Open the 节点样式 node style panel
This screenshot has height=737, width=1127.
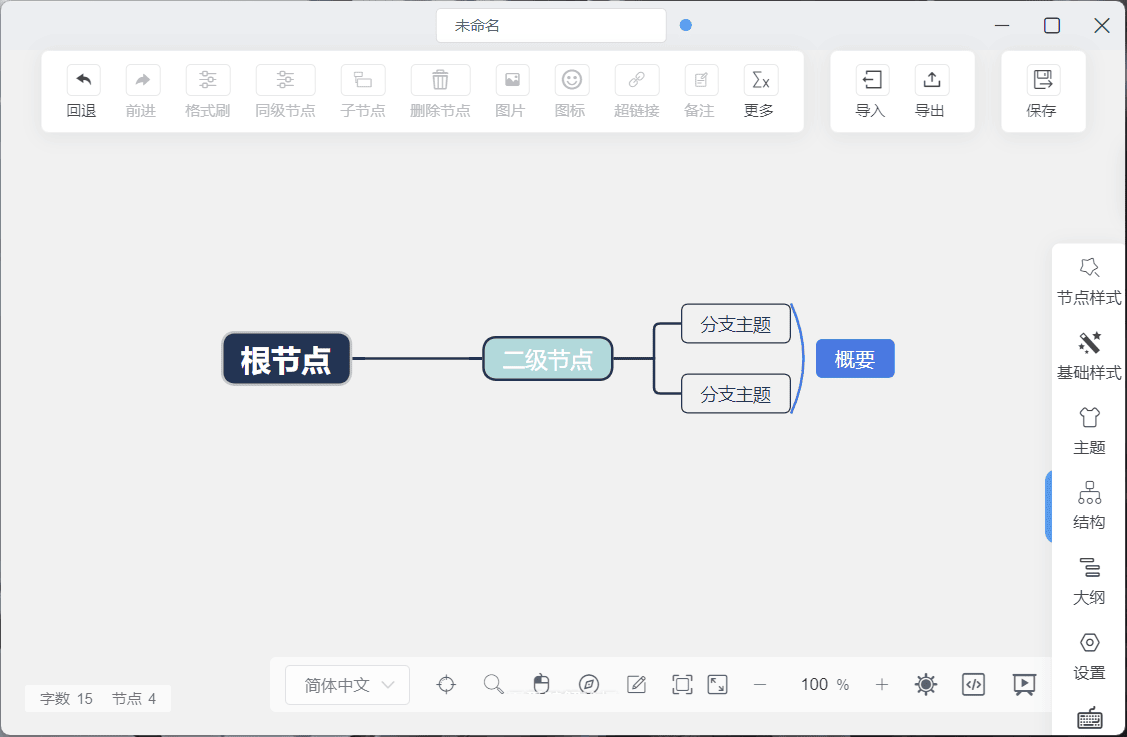(1089, 281)
